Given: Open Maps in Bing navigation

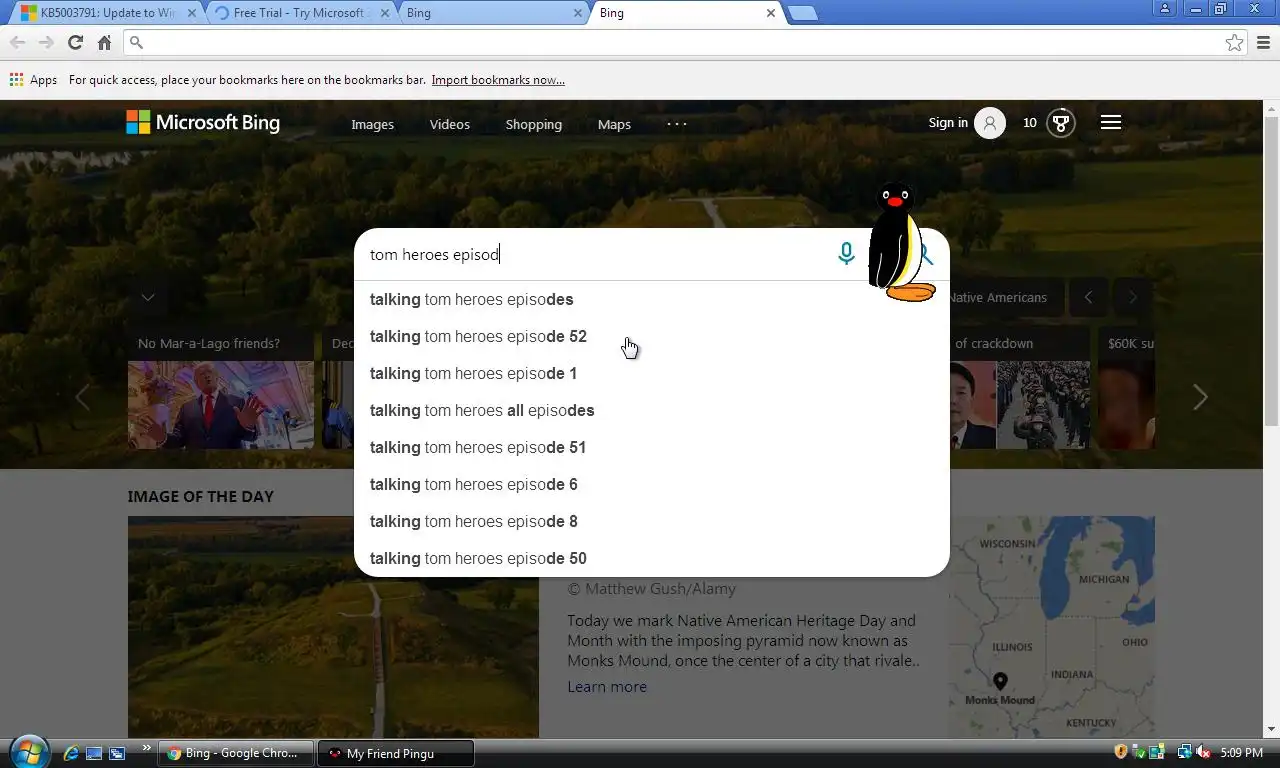Looking at the screenshot, I should coord(614,124).
